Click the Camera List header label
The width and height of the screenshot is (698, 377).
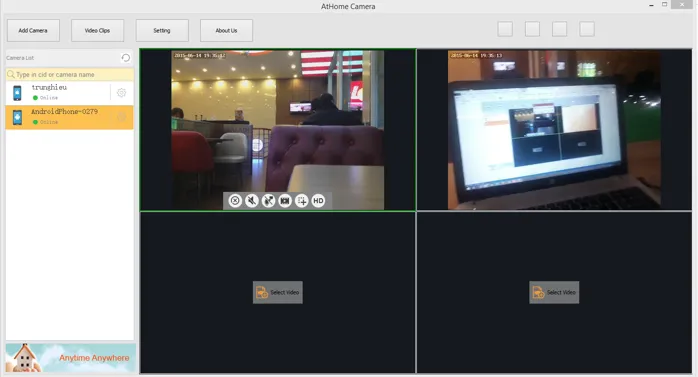(x=20, y=58)
